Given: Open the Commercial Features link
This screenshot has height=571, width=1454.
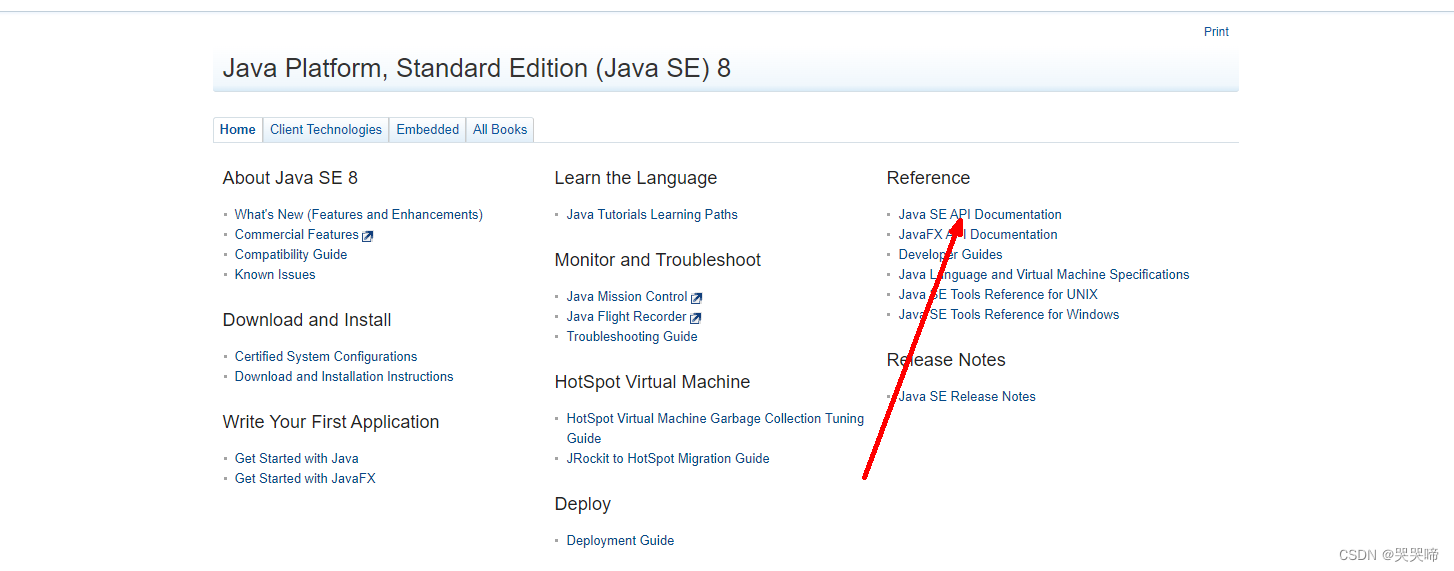Looking at the screenshot, I should (297, 235).
